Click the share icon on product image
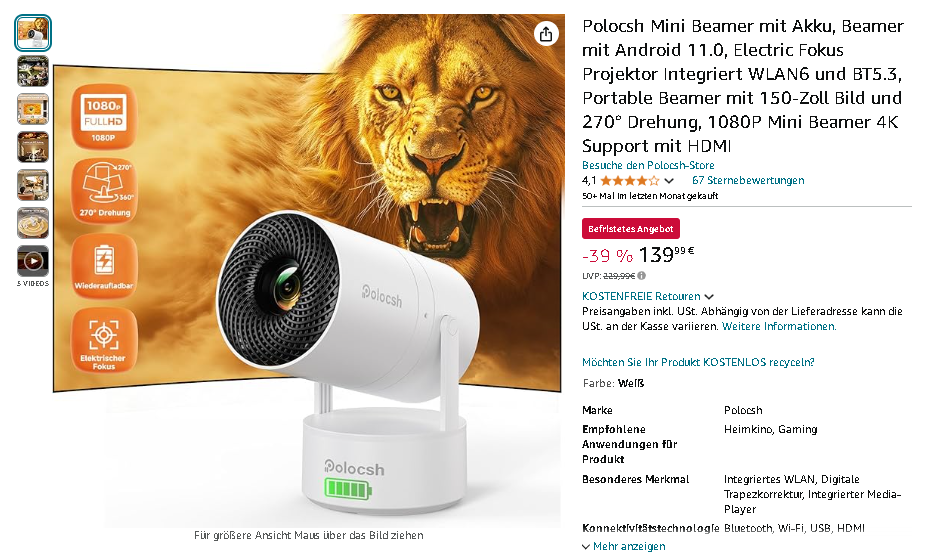 [x=546, y=34]
